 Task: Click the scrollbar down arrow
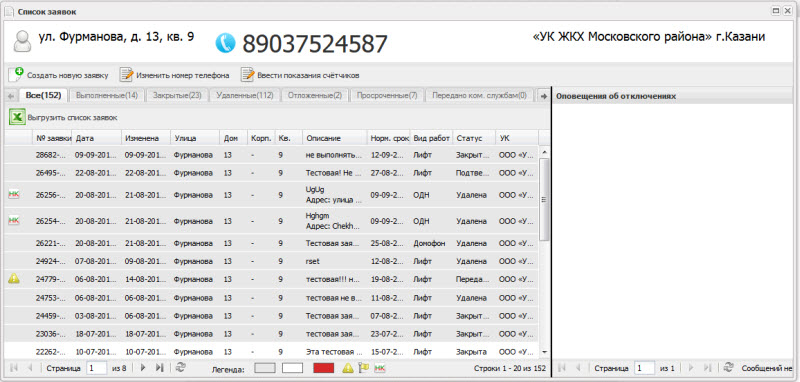544,352
